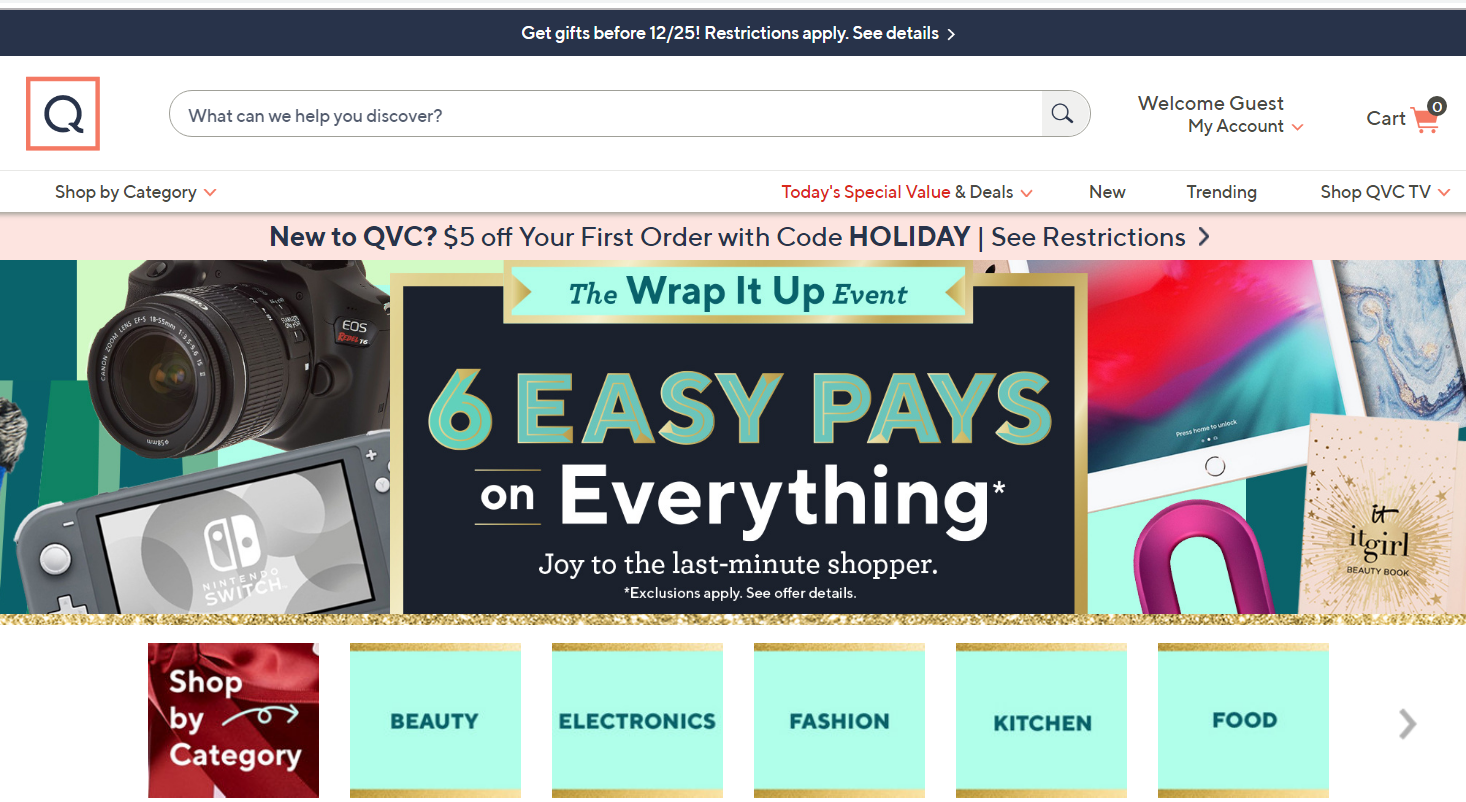The width and height of the screenshot is (1466, 802).
Task: Open the My Account dropdown
Action: (x=1245, y=127)
